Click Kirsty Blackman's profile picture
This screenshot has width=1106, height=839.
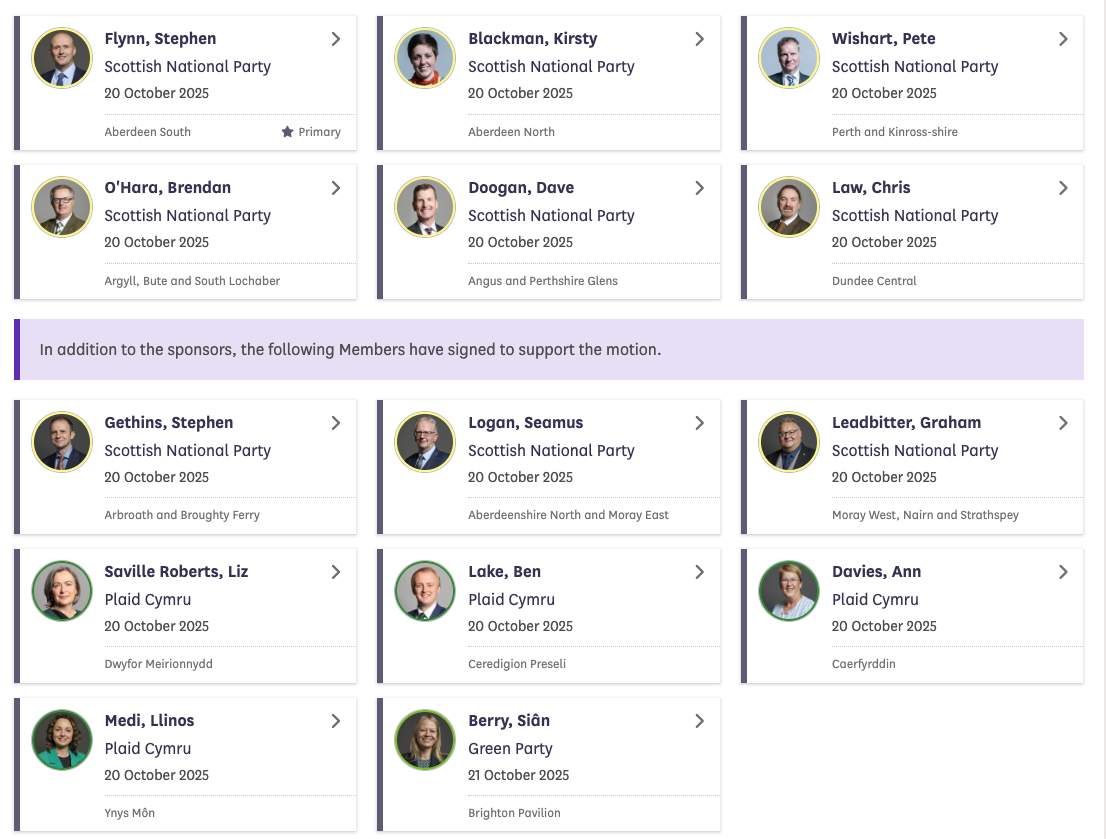click(425, 58)
